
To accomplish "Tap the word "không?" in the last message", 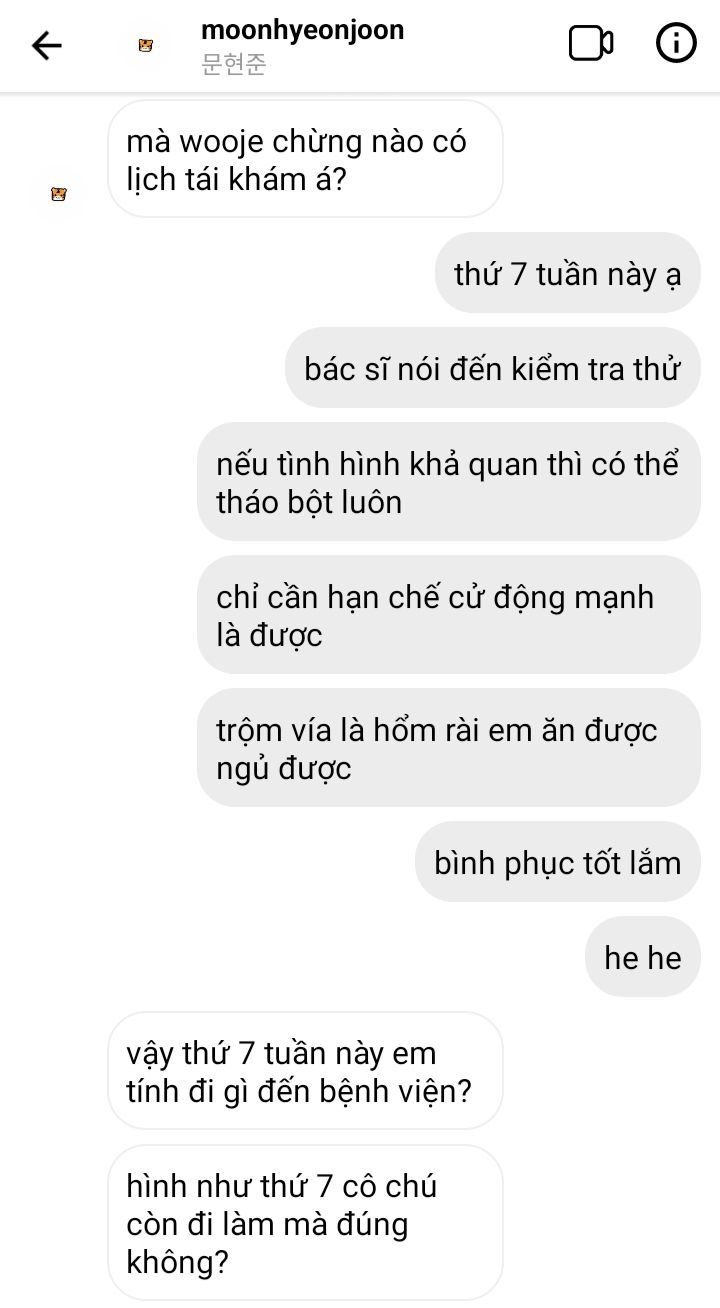I will (x=177, y=1262).
